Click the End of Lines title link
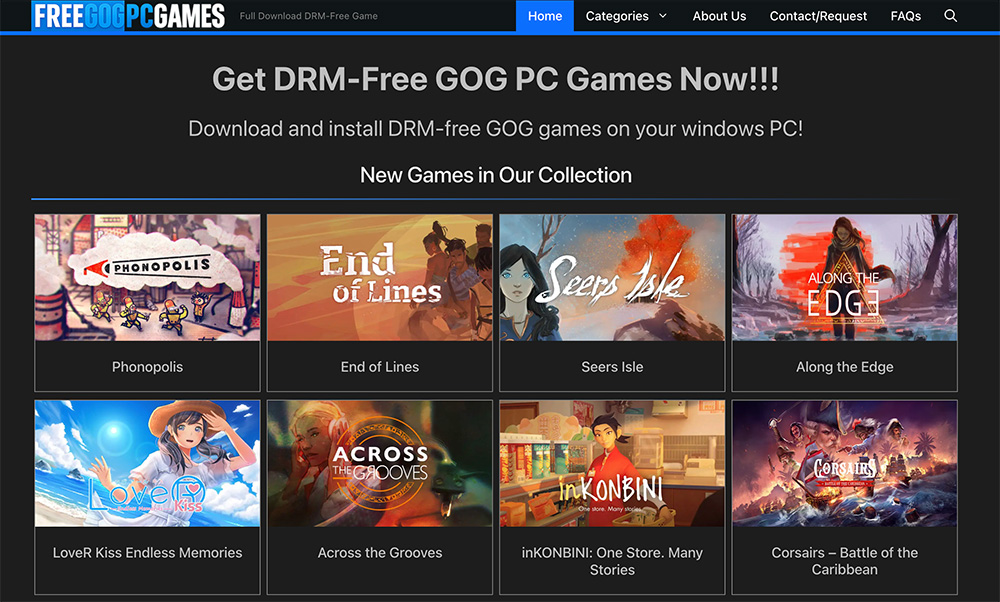The width and height of the screenshot is (1000, 602). click(379, 367)
